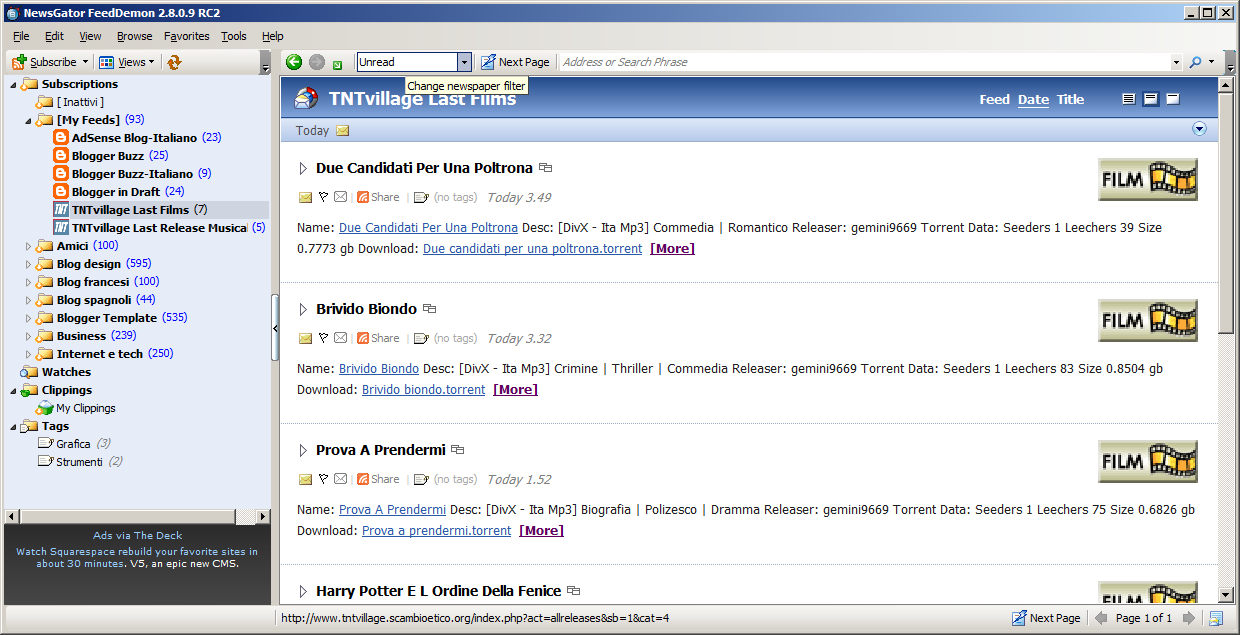Screen dimensions: 1240x635
Task: Select the Grafica tag
Action: [x=73, y=444]
